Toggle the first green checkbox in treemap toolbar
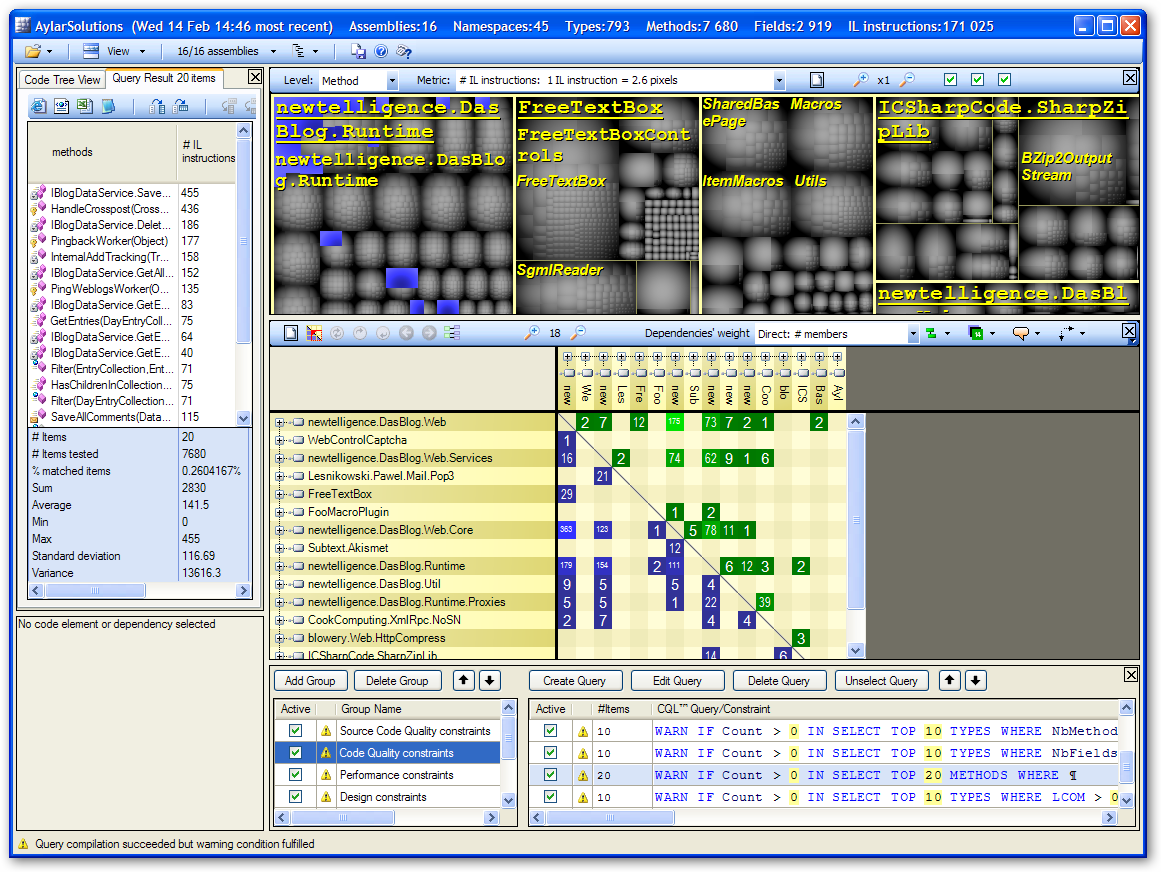Screen dimensions: 1161x872 (x=951, y=79)
